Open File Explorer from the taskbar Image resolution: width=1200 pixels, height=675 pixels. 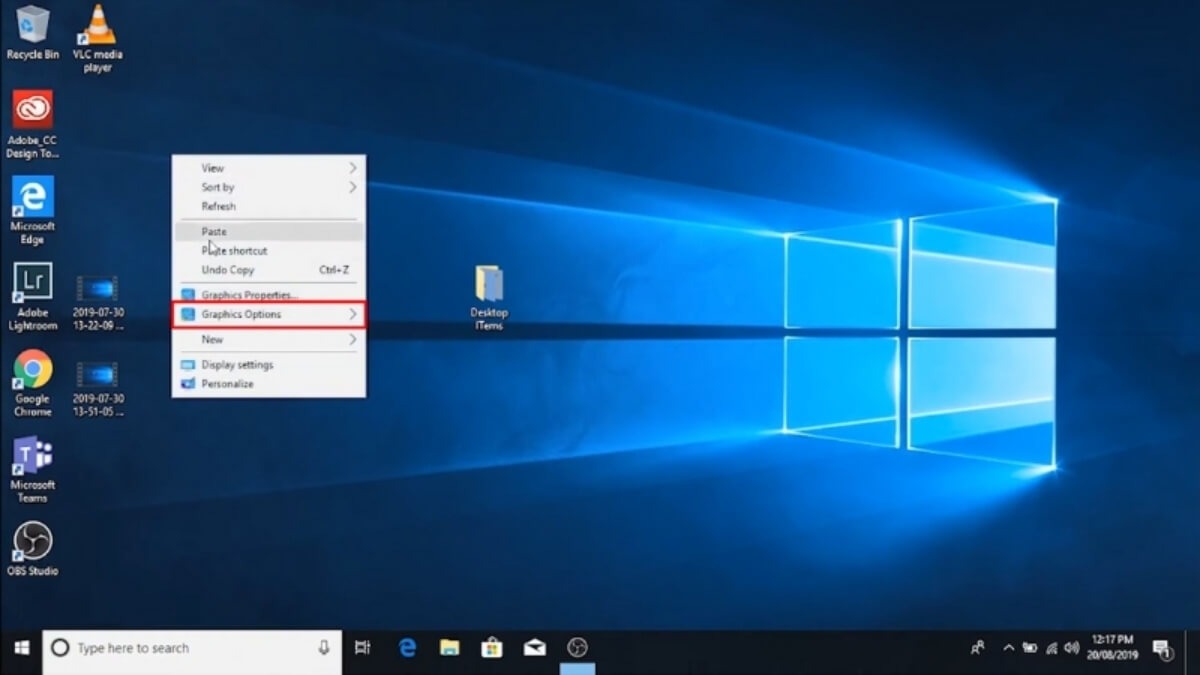pyautogui.click(x=450, y=648)
